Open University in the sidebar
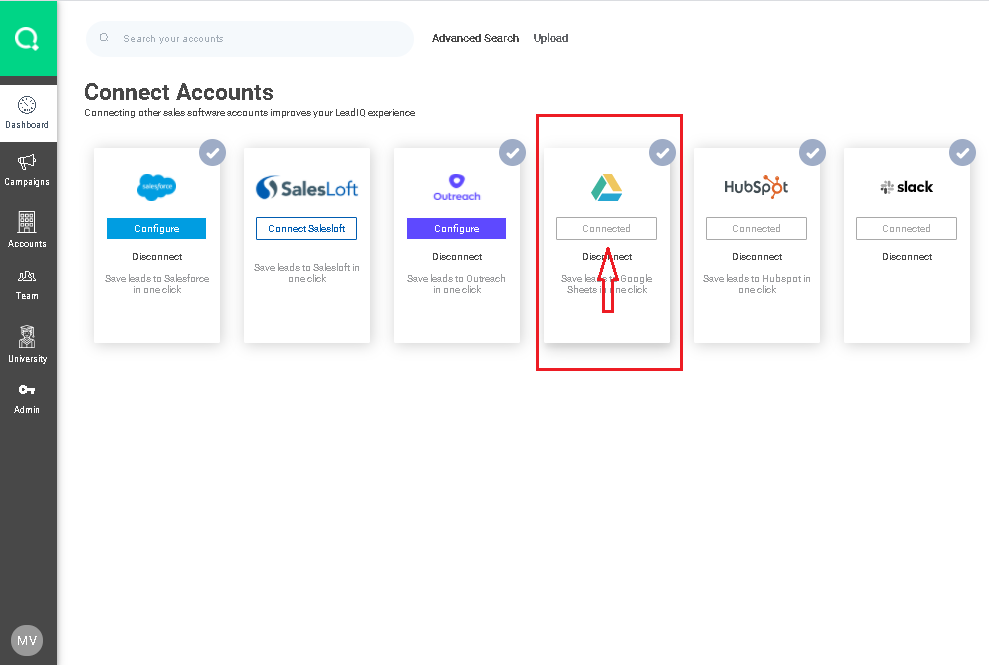The height and width of the screenshot is (665, 989). coord(27,345)
